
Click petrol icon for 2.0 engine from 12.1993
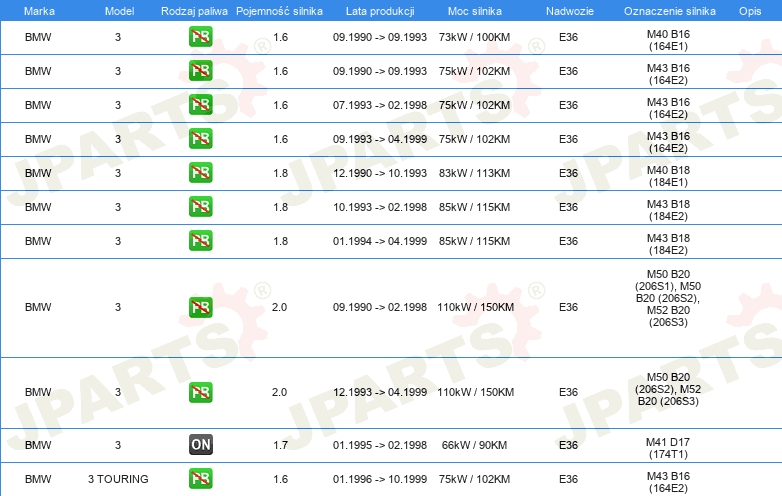tap(201, 392)
